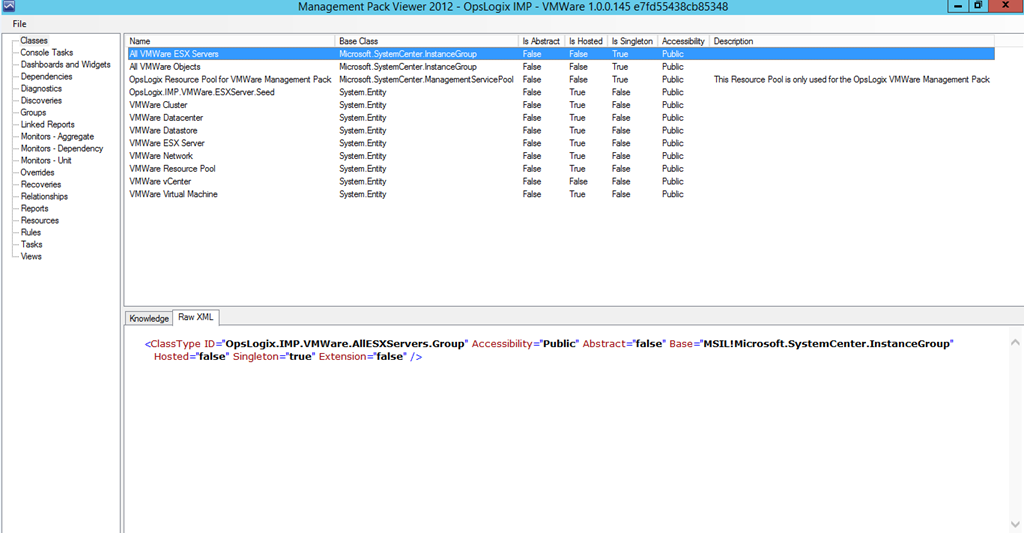Select Console Tasks in the tree

pos(47,53)
